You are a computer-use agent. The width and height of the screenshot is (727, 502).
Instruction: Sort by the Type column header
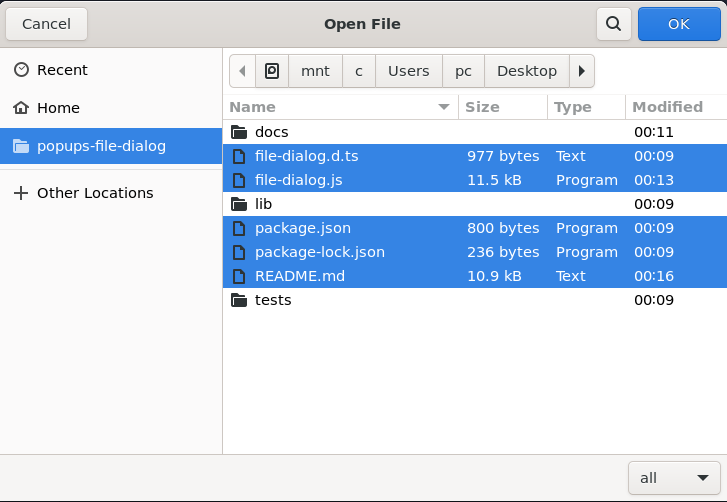point(587,107)
